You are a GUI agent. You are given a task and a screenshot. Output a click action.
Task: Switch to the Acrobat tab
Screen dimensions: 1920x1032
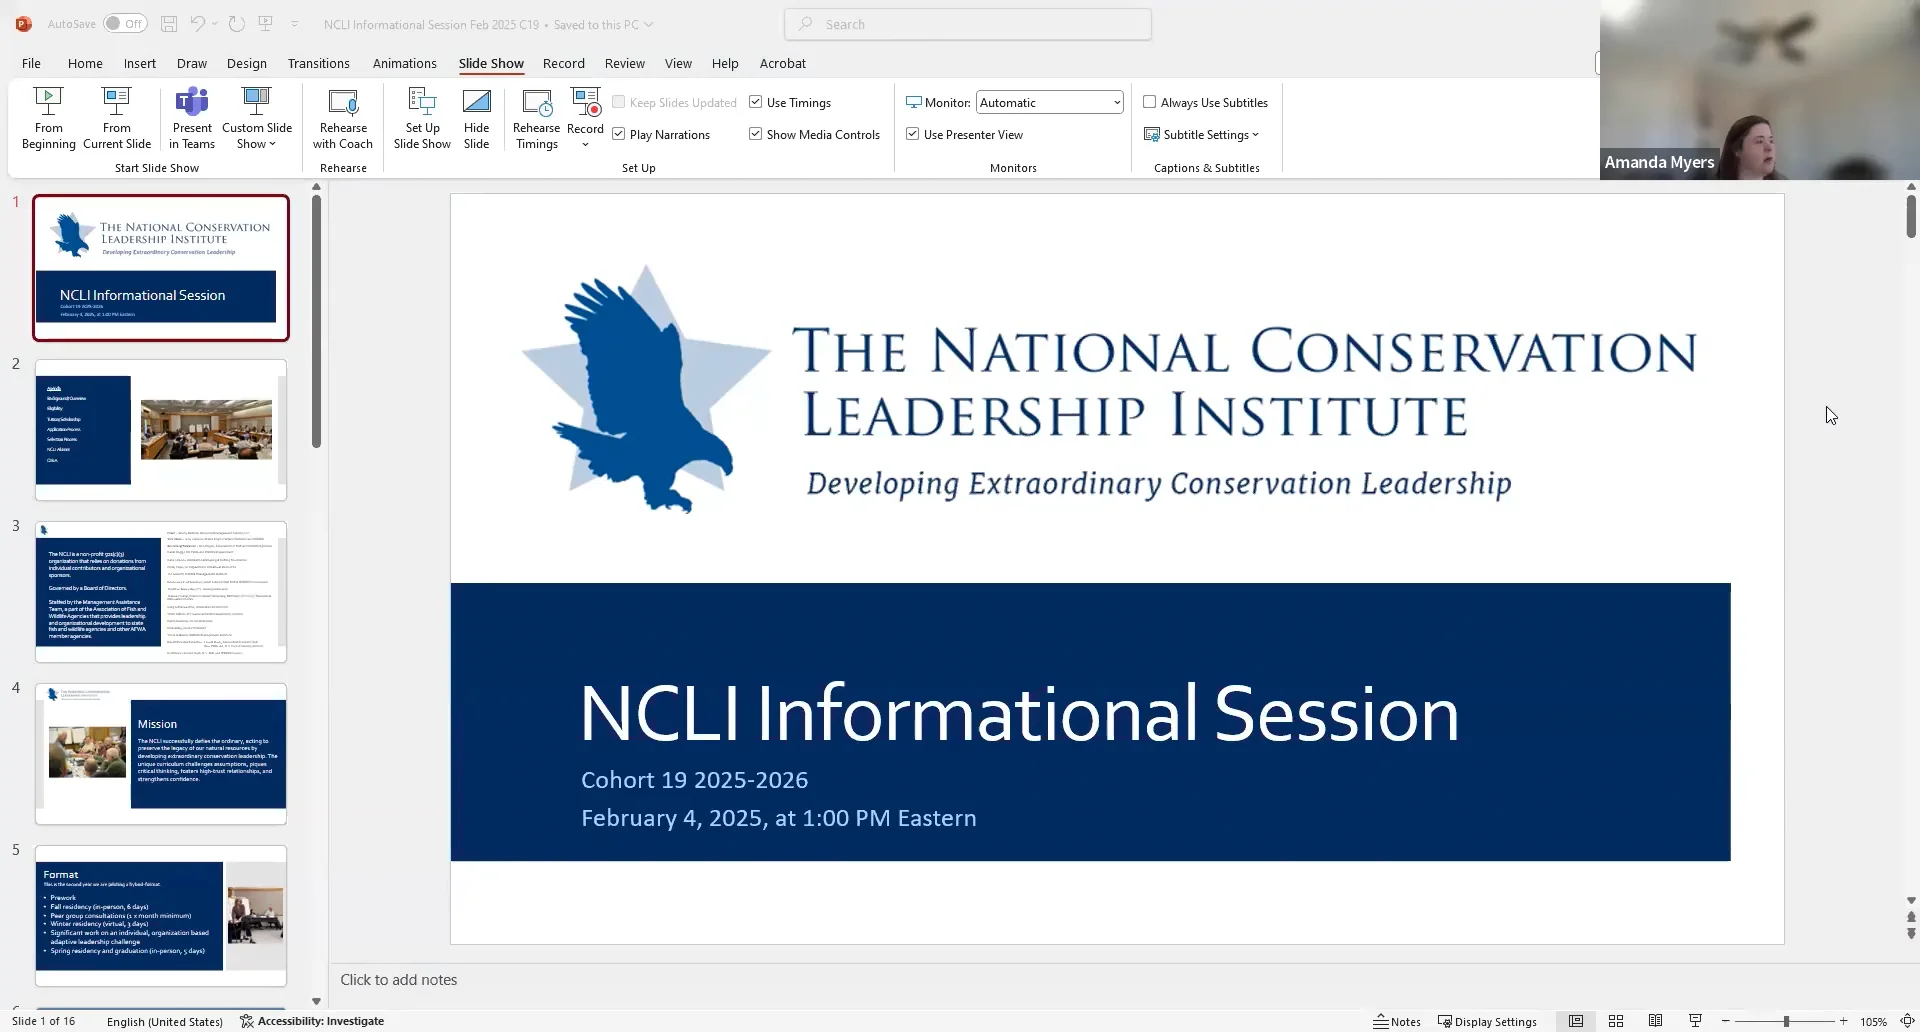tap(782, 63)
